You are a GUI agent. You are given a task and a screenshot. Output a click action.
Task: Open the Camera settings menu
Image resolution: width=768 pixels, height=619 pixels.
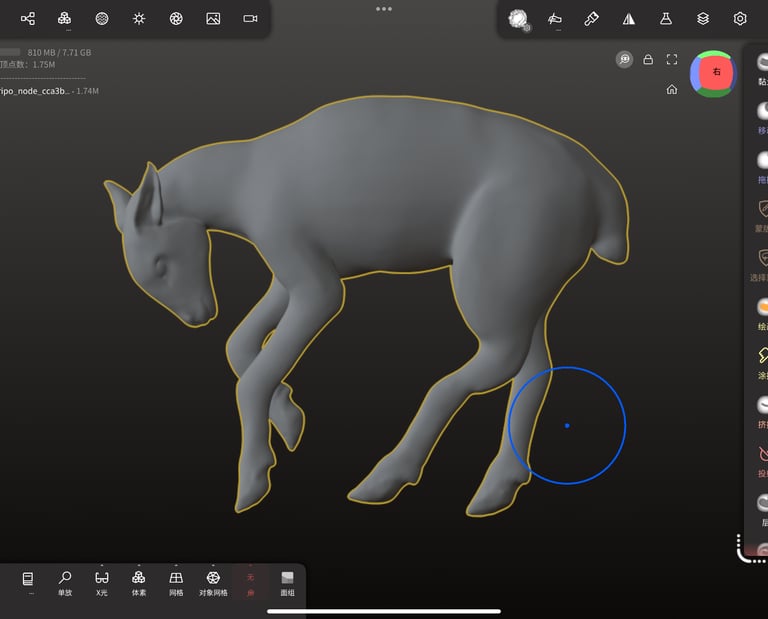coord(250,19)
